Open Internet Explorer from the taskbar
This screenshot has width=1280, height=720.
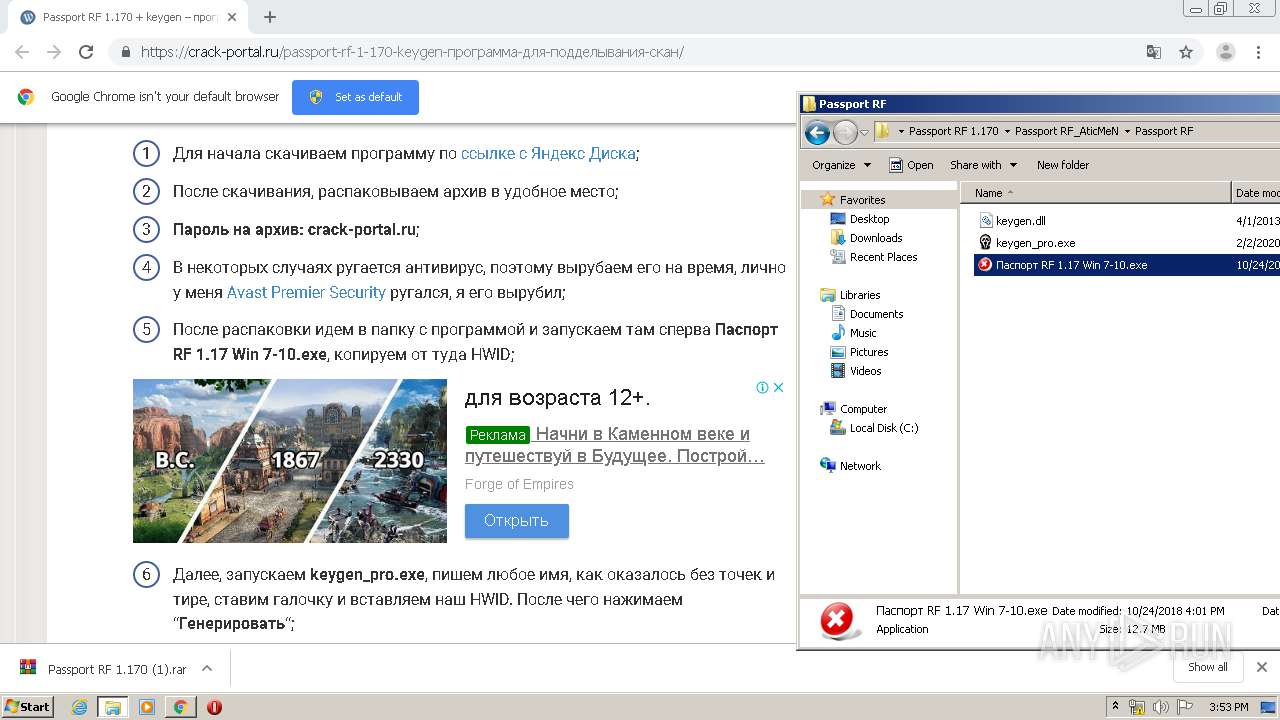pos(80,707)
